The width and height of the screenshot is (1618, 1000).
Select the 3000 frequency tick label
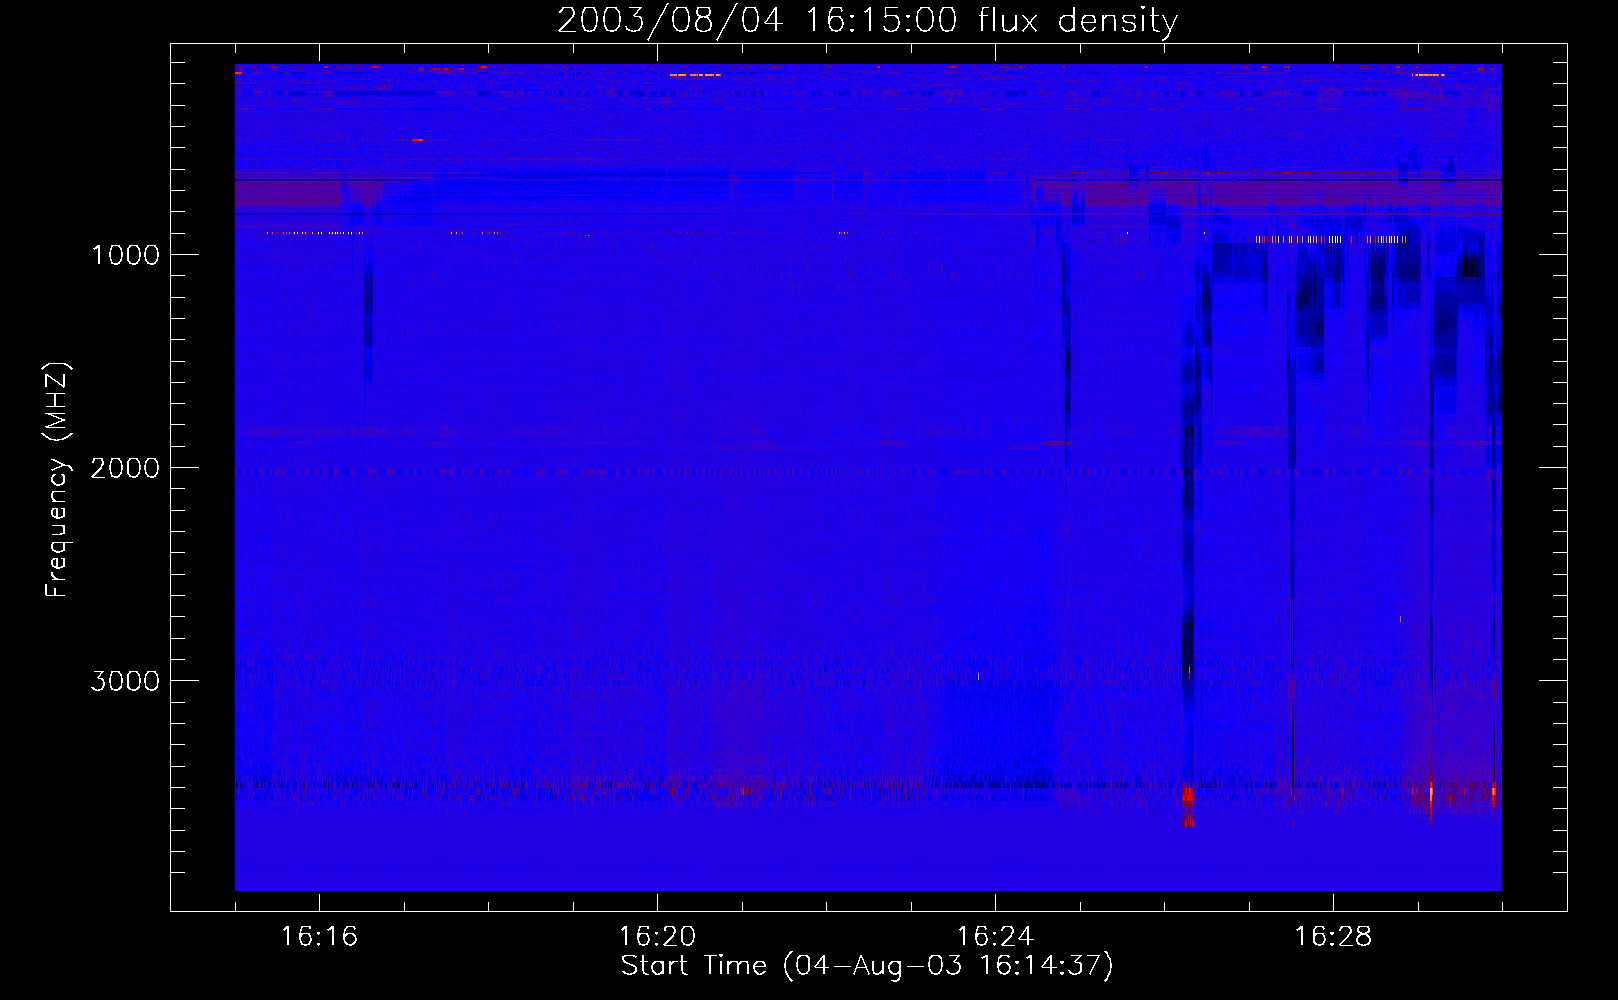[x=125, y=681]
